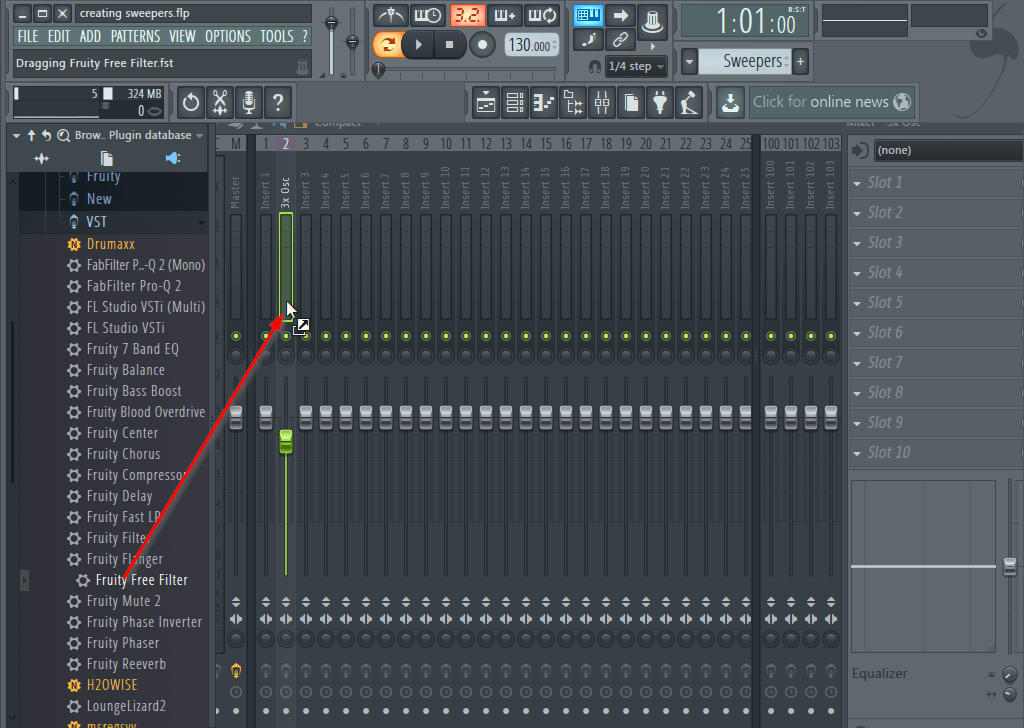Open the FILE menu
Viewport: 1024px width, 728px height.
pyautogui.click(x=28, y=37)
